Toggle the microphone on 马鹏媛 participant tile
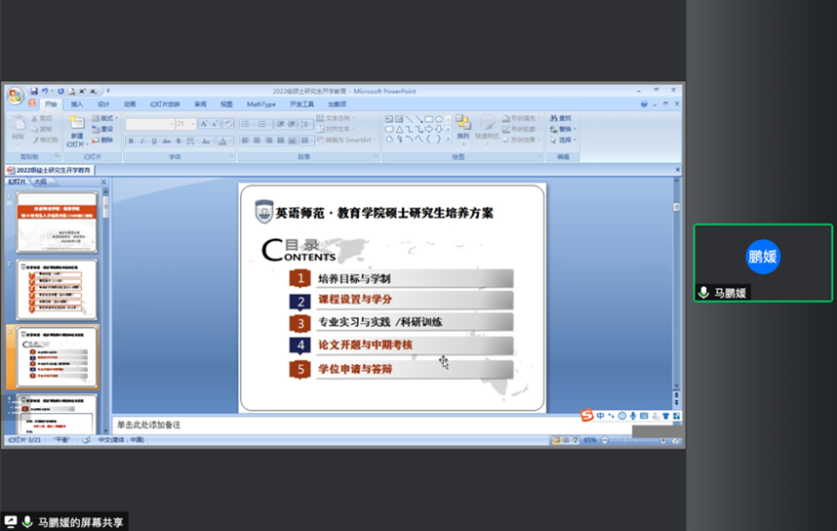 point(704,293)
